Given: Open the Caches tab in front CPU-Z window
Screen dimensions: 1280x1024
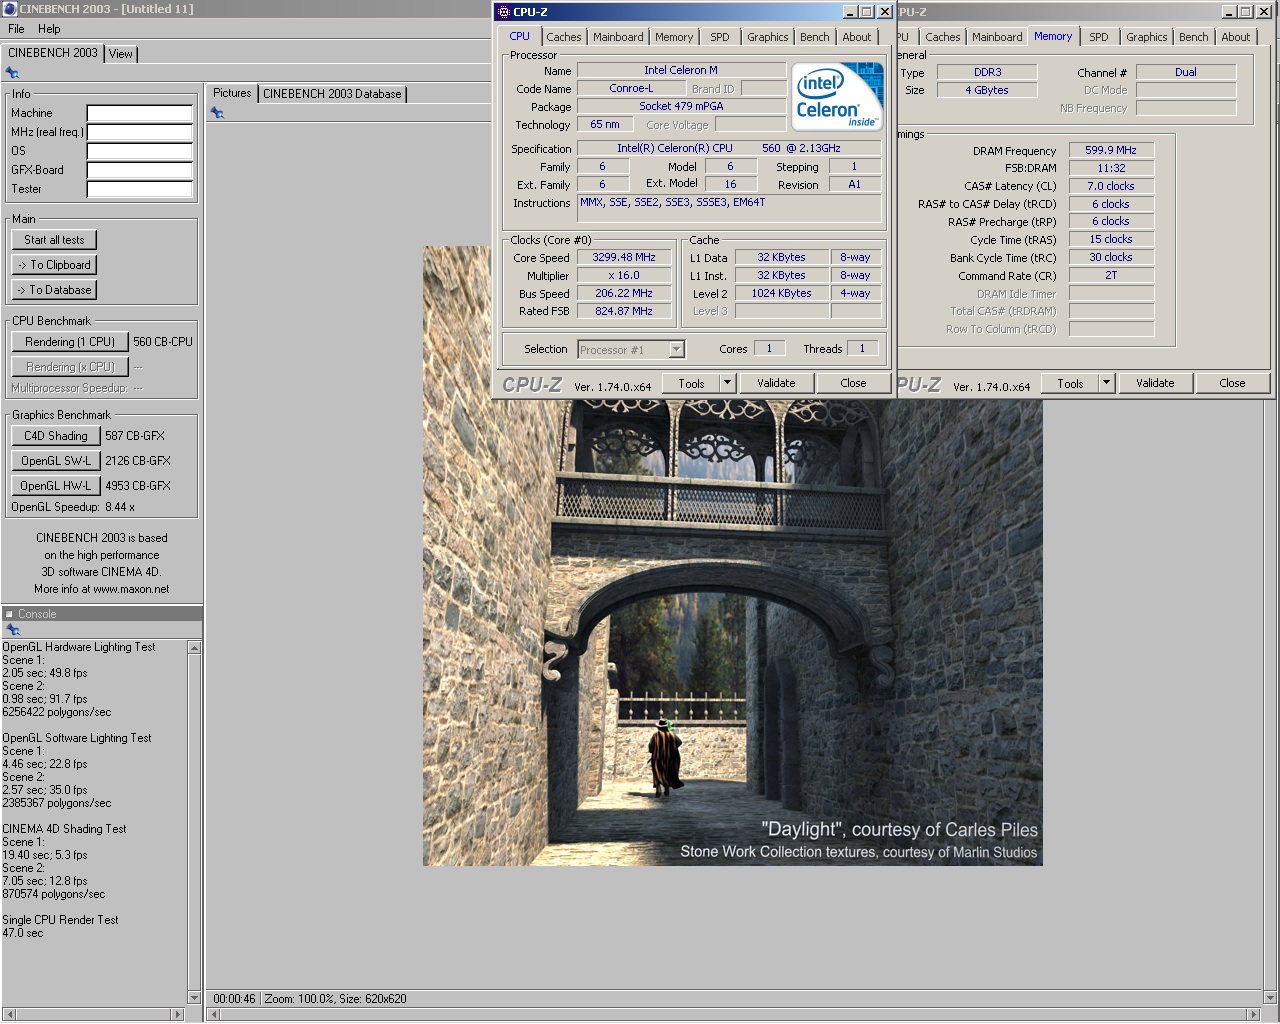Looking at the screenshot, I should tap(564, 37).
